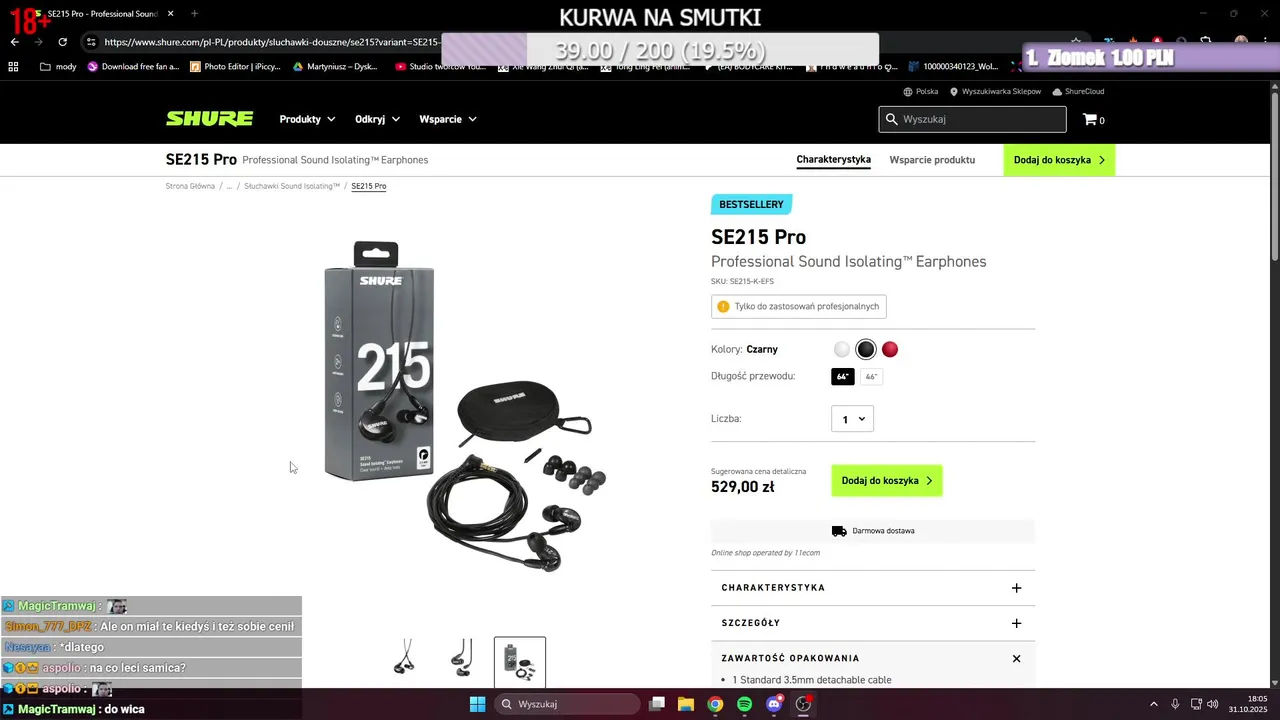Image resolution: width=1280 pixels, height=720 pixels.
Task: Expand the Szczegóły accordion section
Action: click(x=873, y=623)
